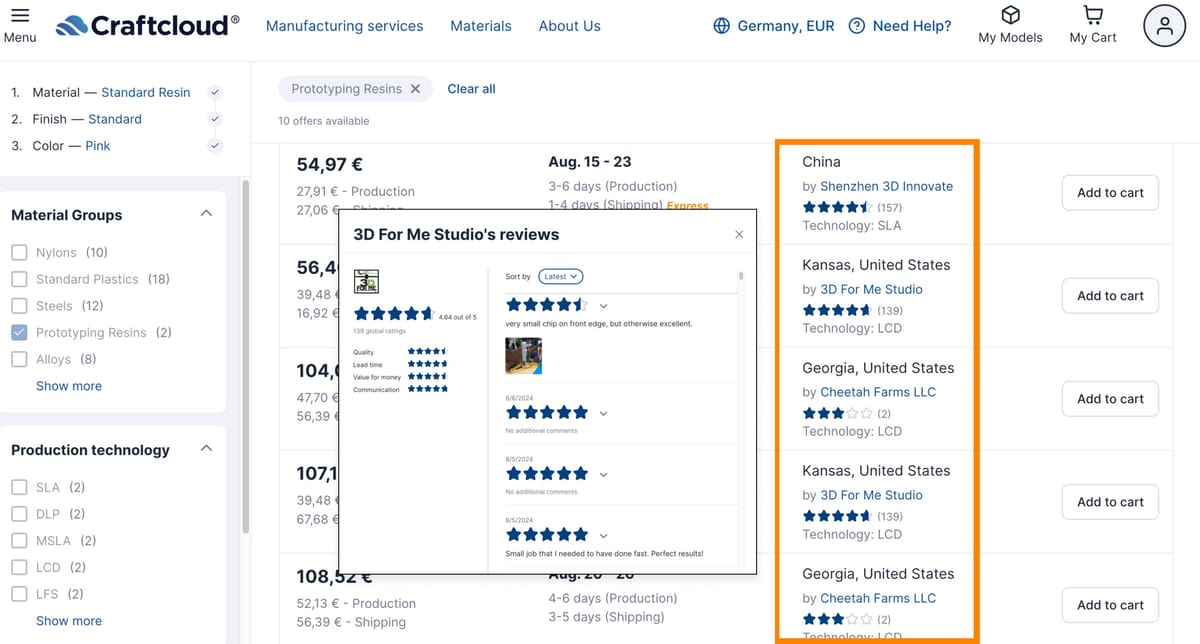Viewport: 1200px width, 644px height.
Task: Show more Production technology options
Action: (x=69, y=621)
